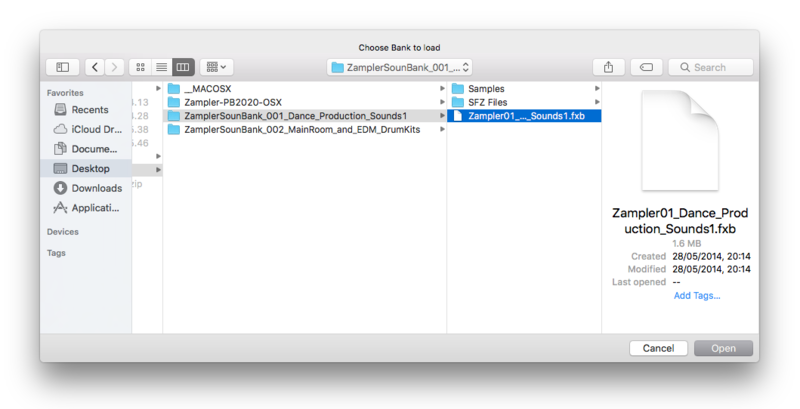The height and width of the screenshot is (409, 800).
Task: Click the preview filename Zampler01_Dance_Production_Sounds1.fxb
Action: tap(680, 221)
